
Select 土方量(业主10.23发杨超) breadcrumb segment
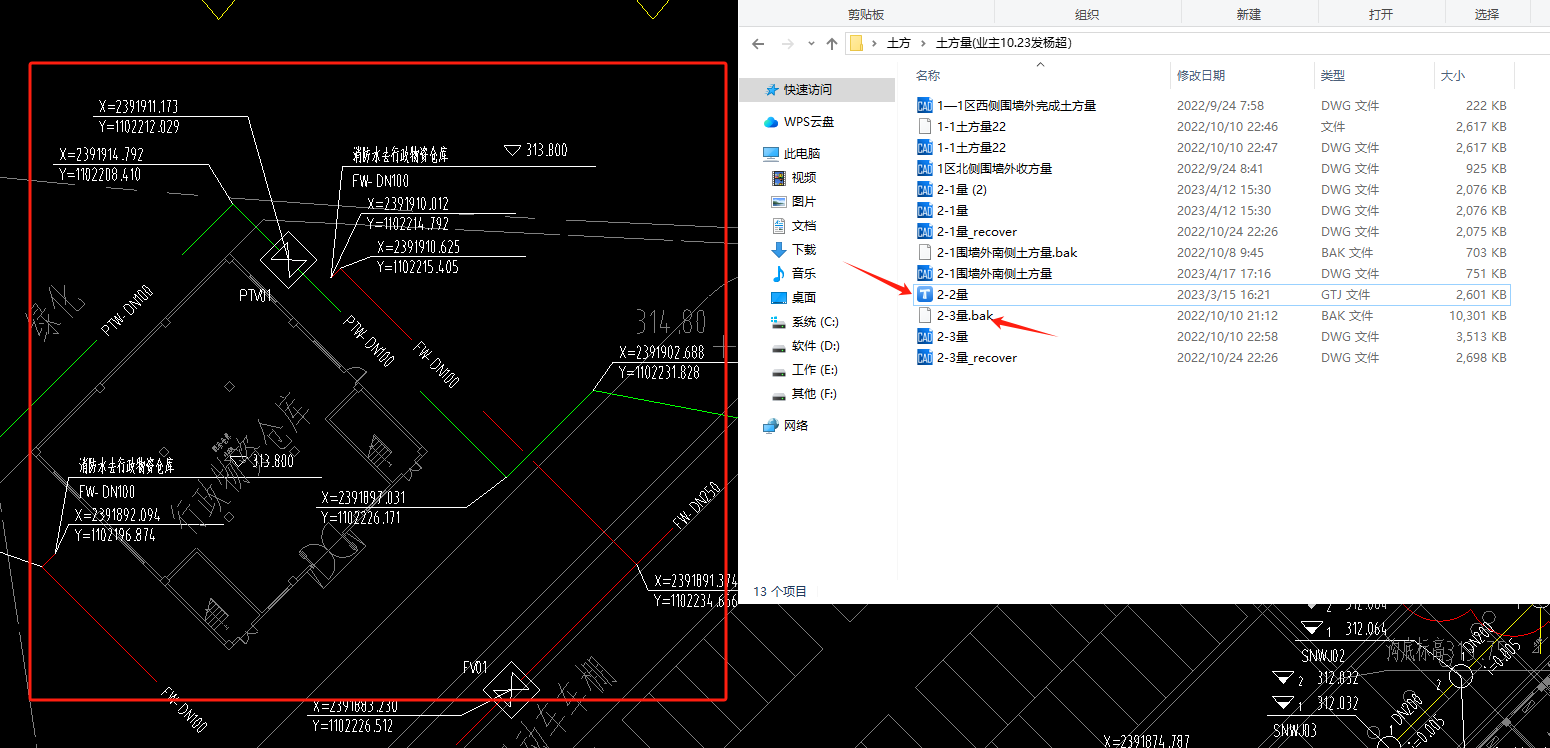coord(1003,43)
